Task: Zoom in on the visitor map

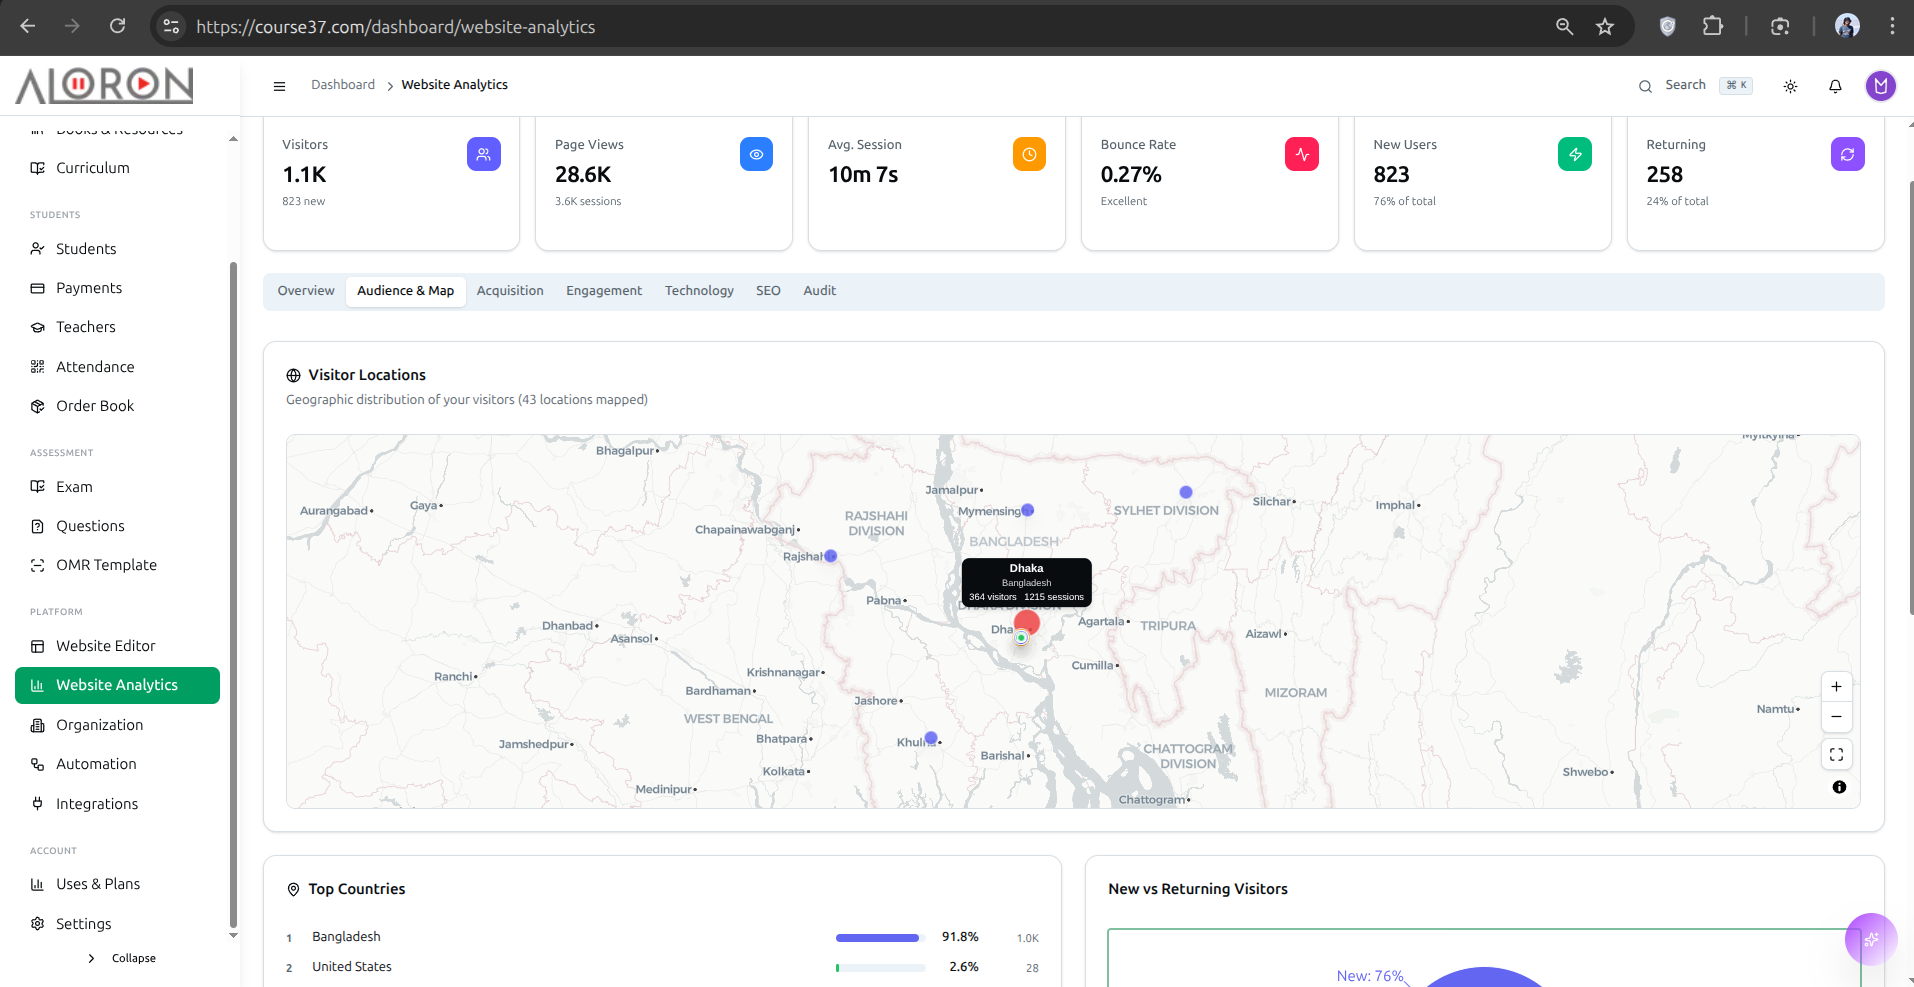Action: pos(1836,687)
